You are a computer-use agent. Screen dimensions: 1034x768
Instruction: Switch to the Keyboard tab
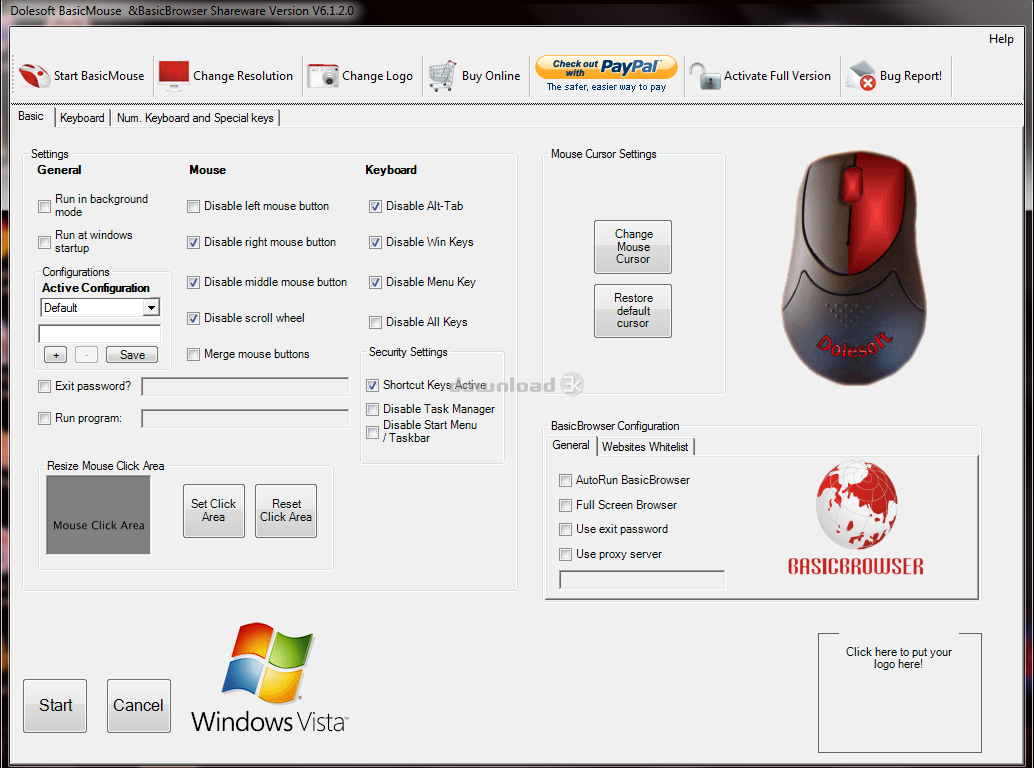(x=82, y=117)
